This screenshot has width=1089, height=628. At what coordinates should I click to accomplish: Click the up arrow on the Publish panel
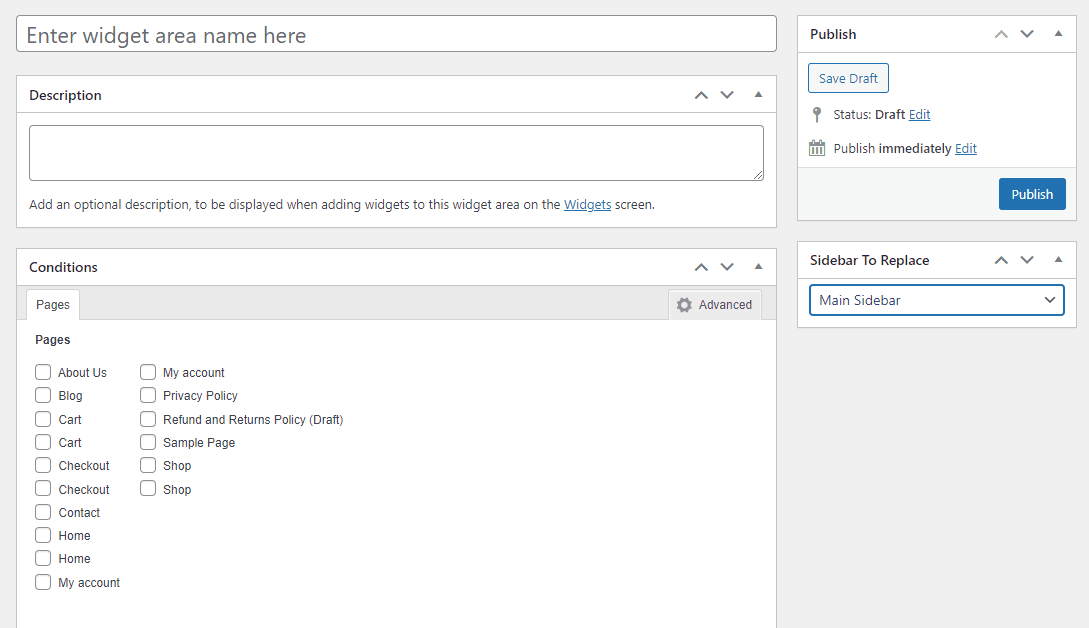tap(1000, 33)
